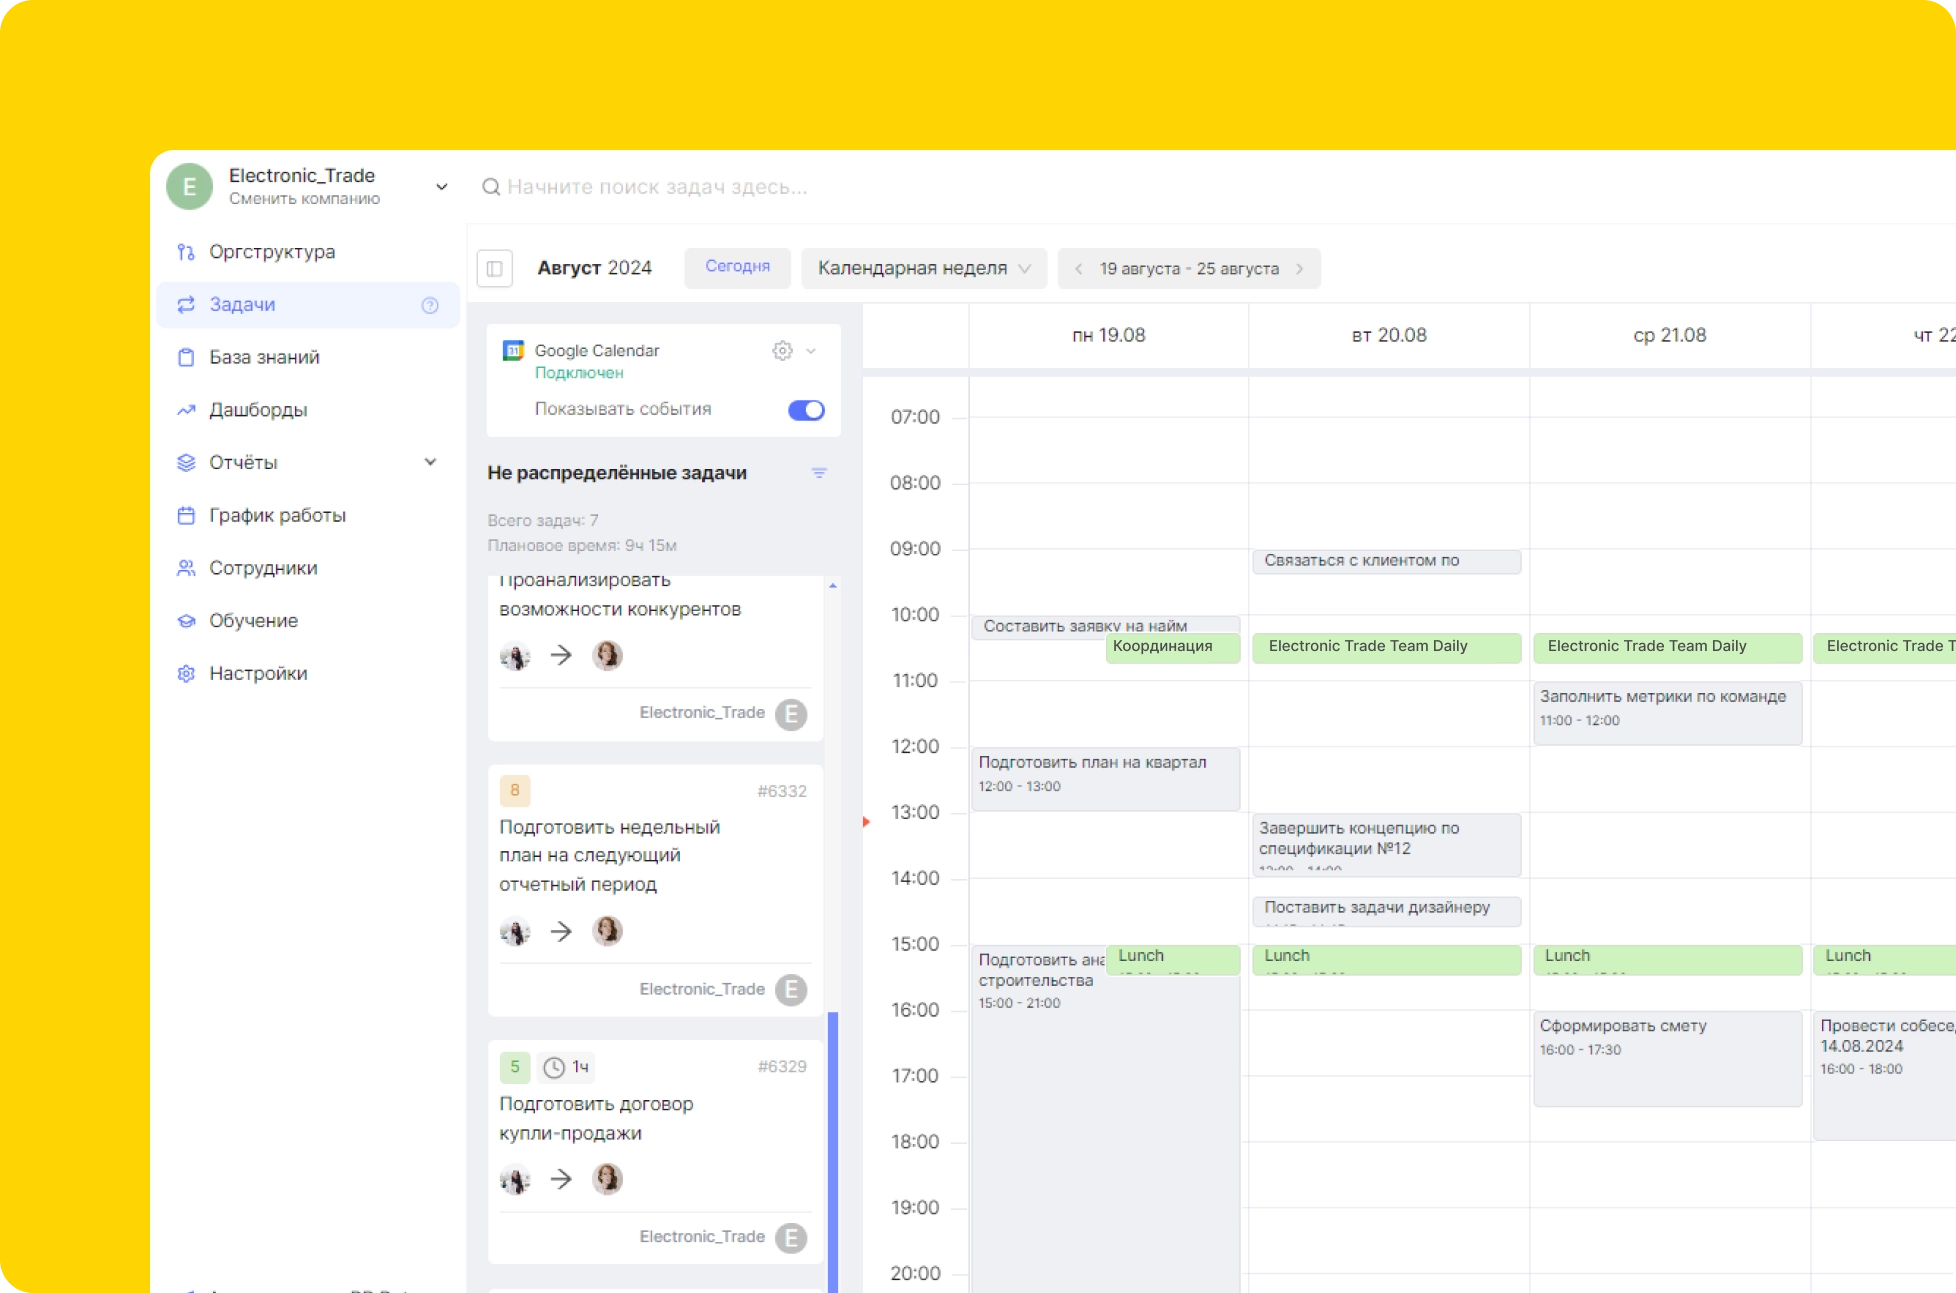Click the Оргструктура icon
This screenshot has width=1956, height=1293.
coord(186,252)
